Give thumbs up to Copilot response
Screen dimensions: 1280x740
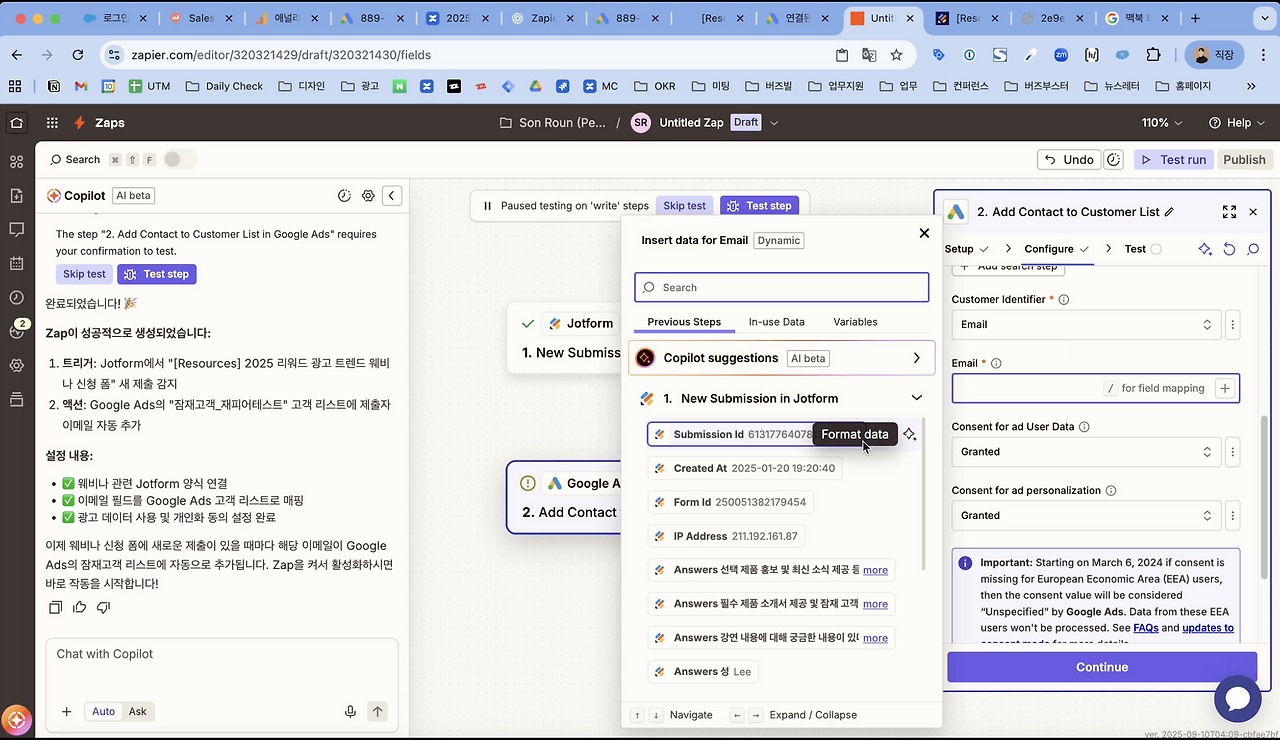coord(80,607)
